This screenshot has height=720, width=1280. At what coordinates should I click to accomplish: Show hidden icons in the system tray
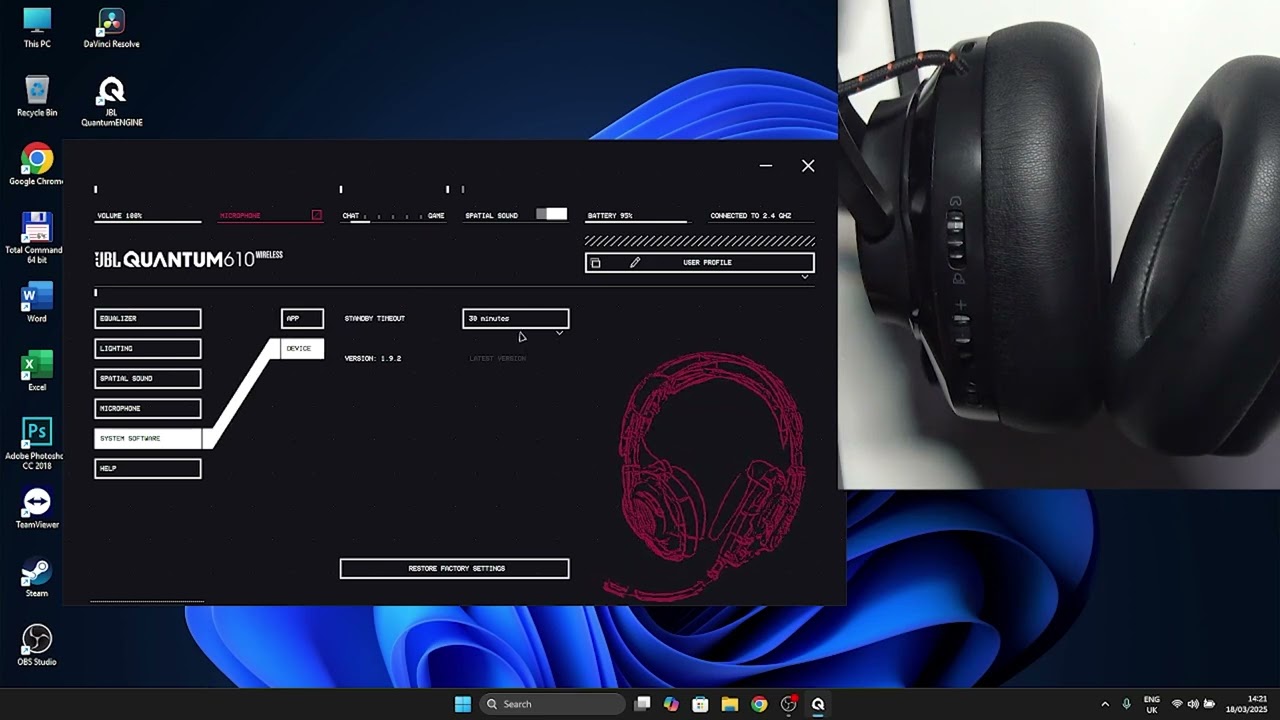pos(1105,704)
